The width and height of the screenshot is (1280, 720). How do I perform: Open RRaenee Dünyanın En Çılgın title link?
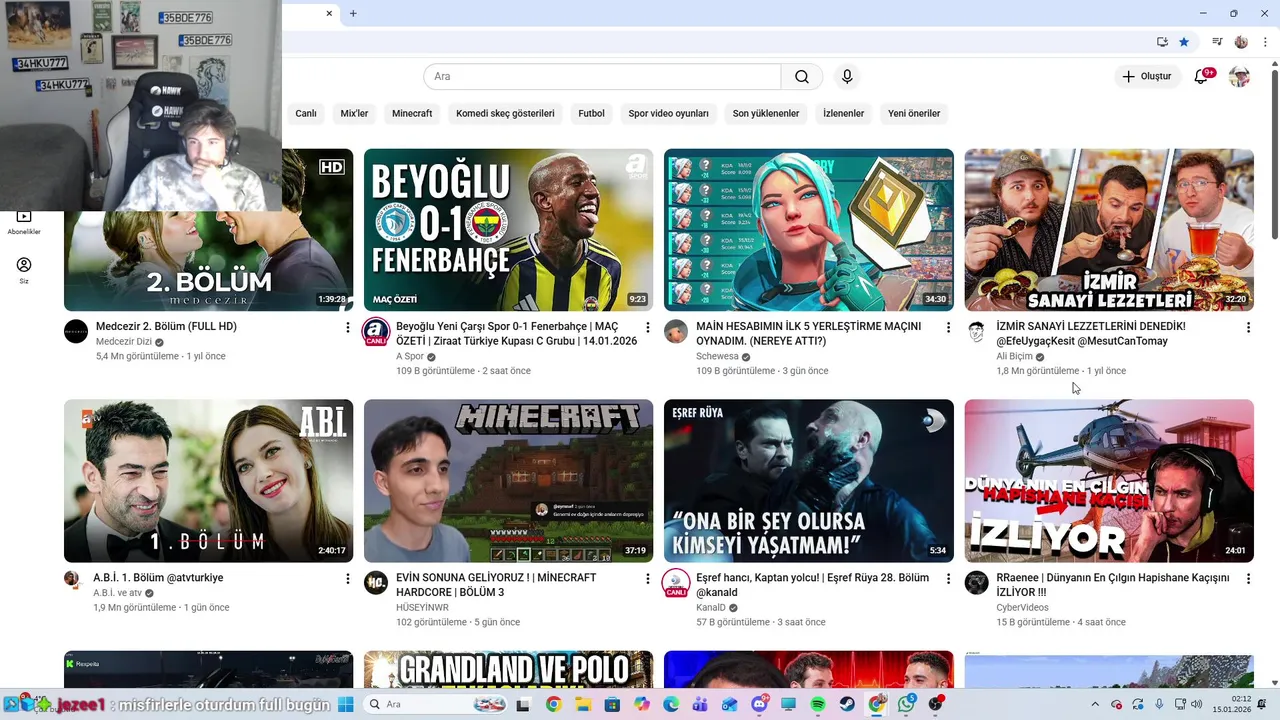coord(1112,585)
